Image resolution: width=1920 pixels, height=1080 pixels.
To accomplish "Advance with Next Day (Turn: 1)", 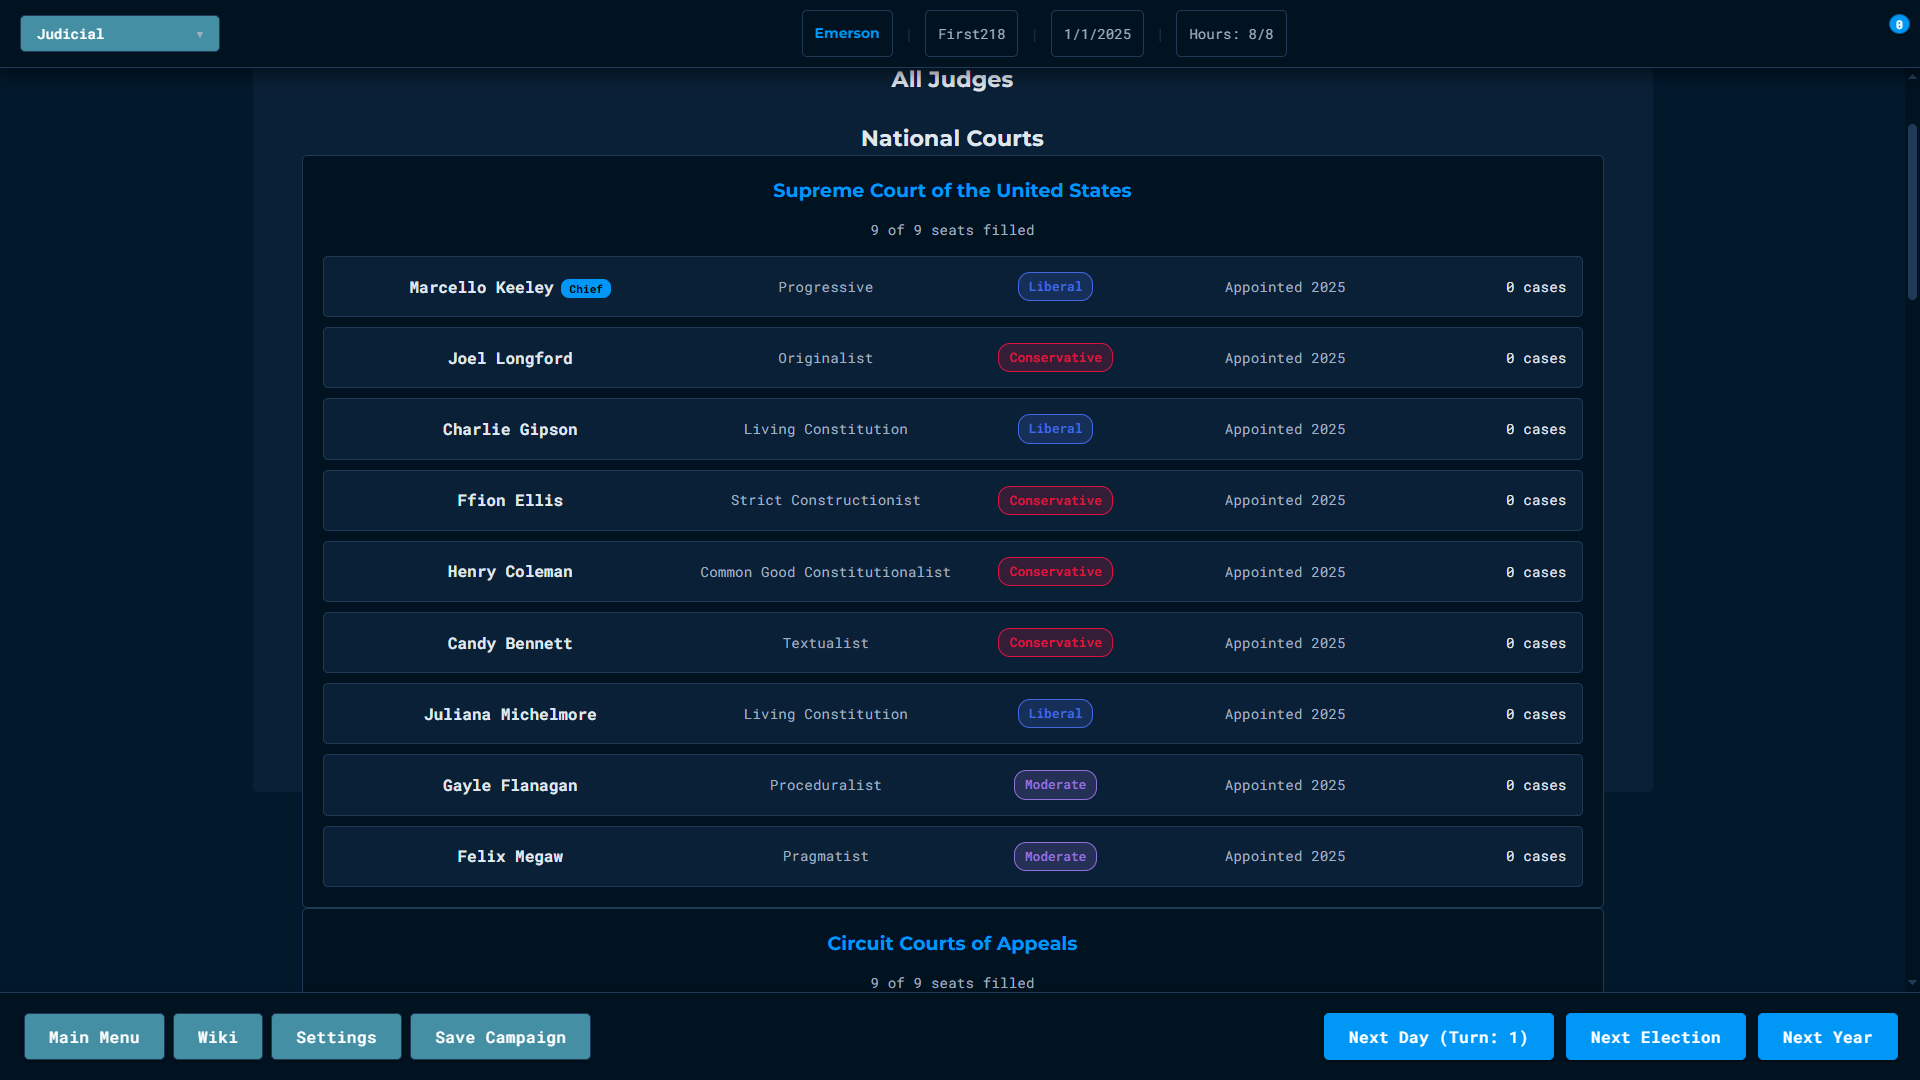I will point(1438,1037).
